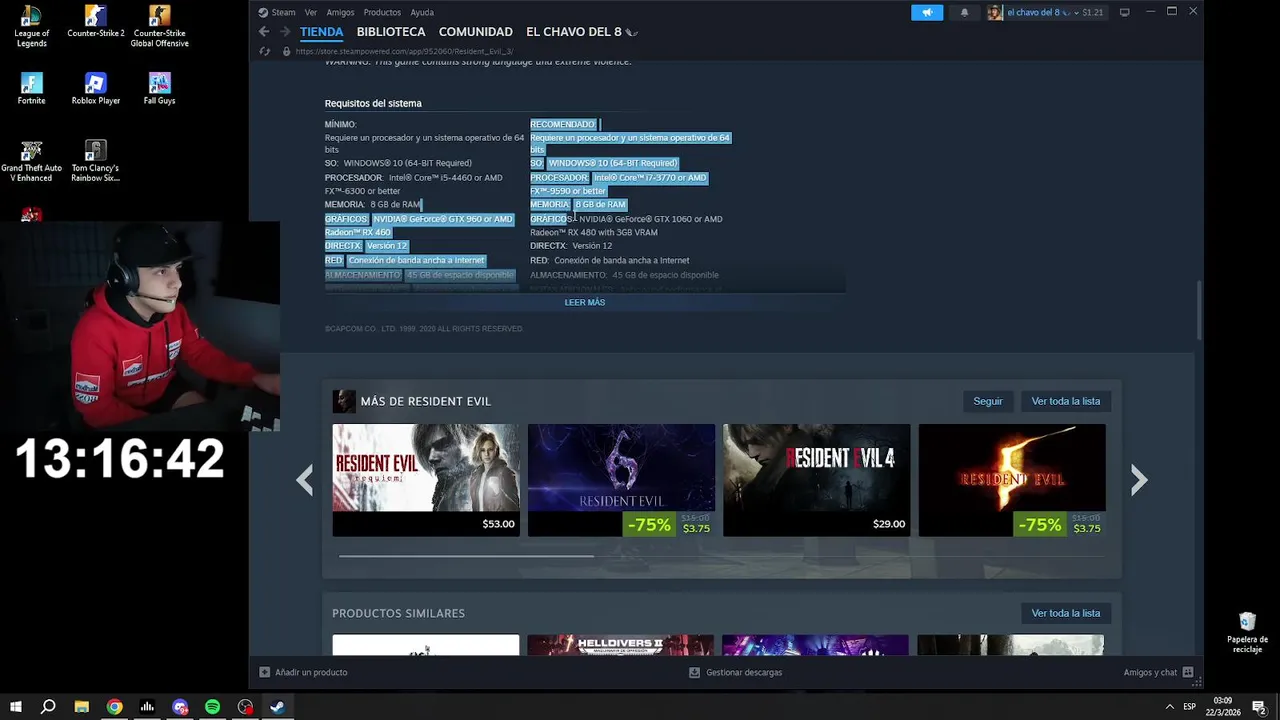Viewport: 1280px width, 720px height.
Task: Open the Windows Start menu
Action: (16, 707)
